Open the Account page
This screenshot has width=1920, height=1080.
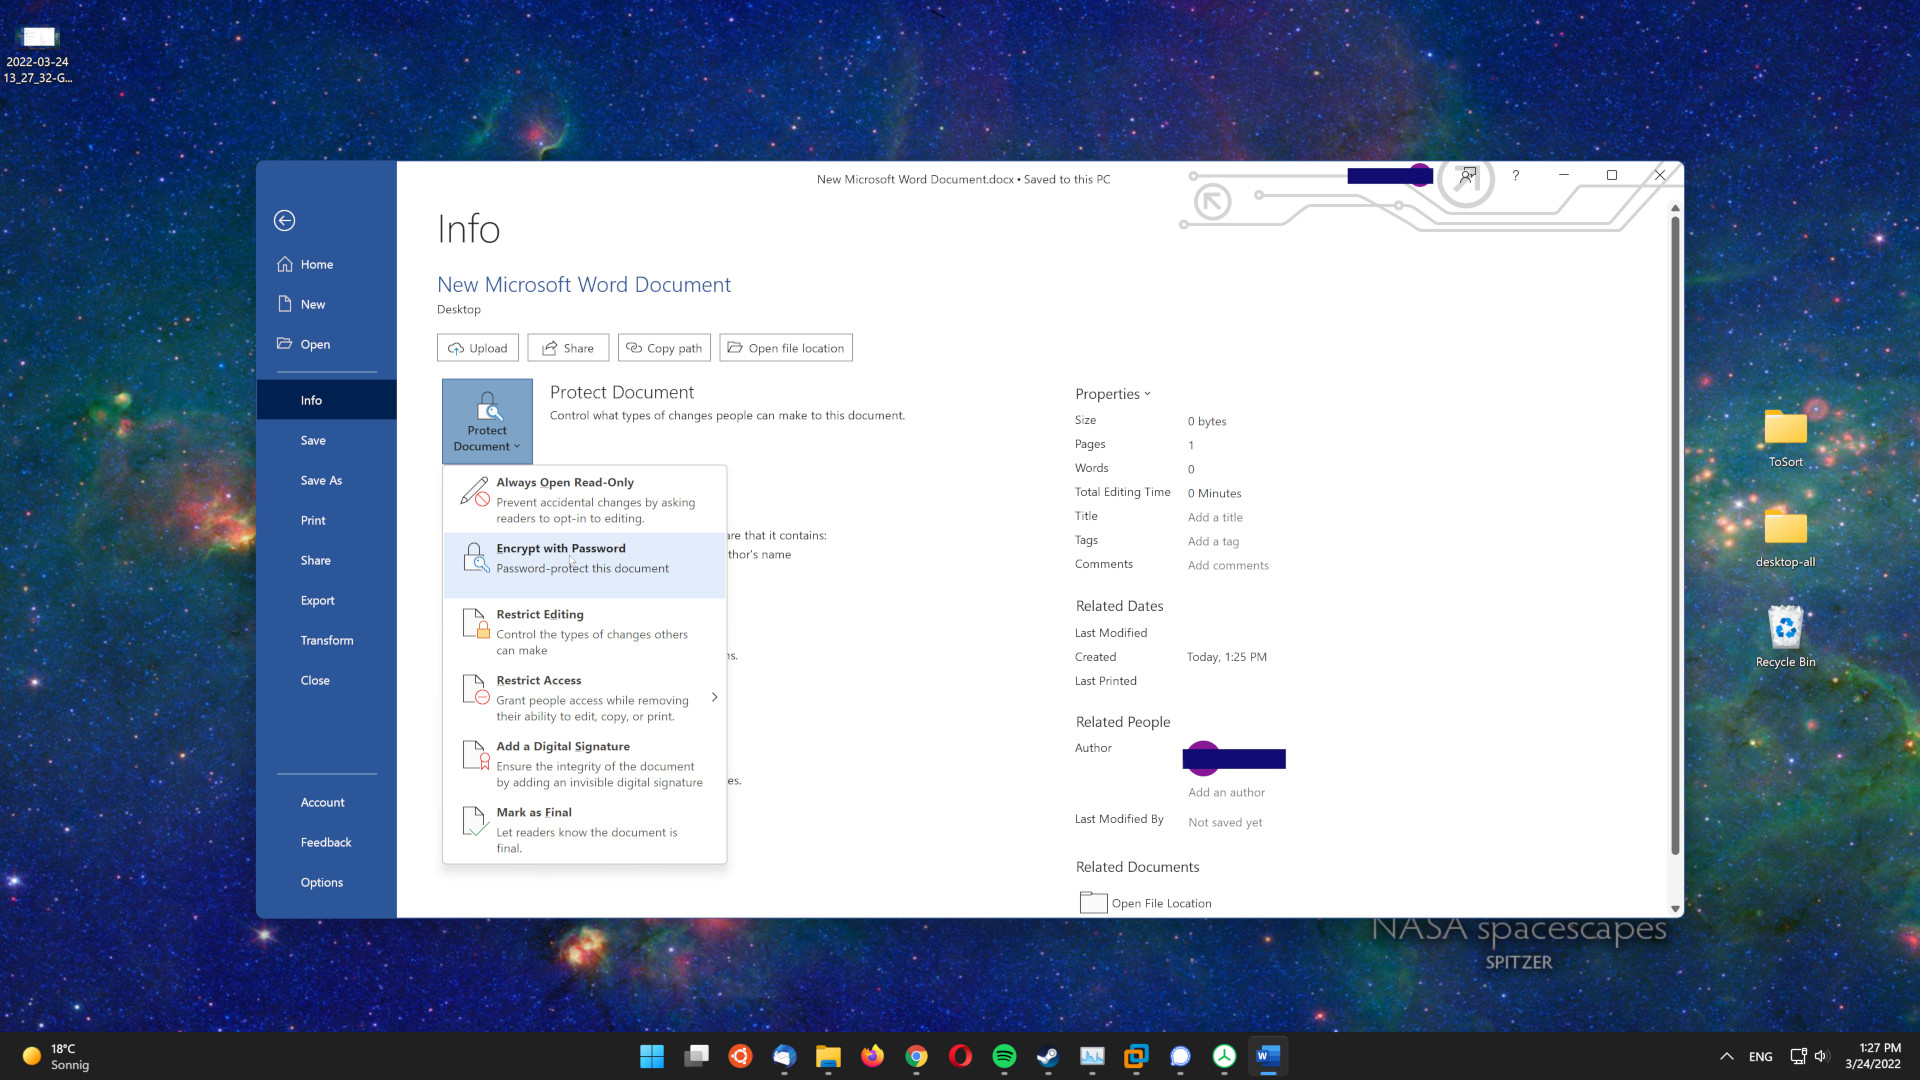pos(326,802)
